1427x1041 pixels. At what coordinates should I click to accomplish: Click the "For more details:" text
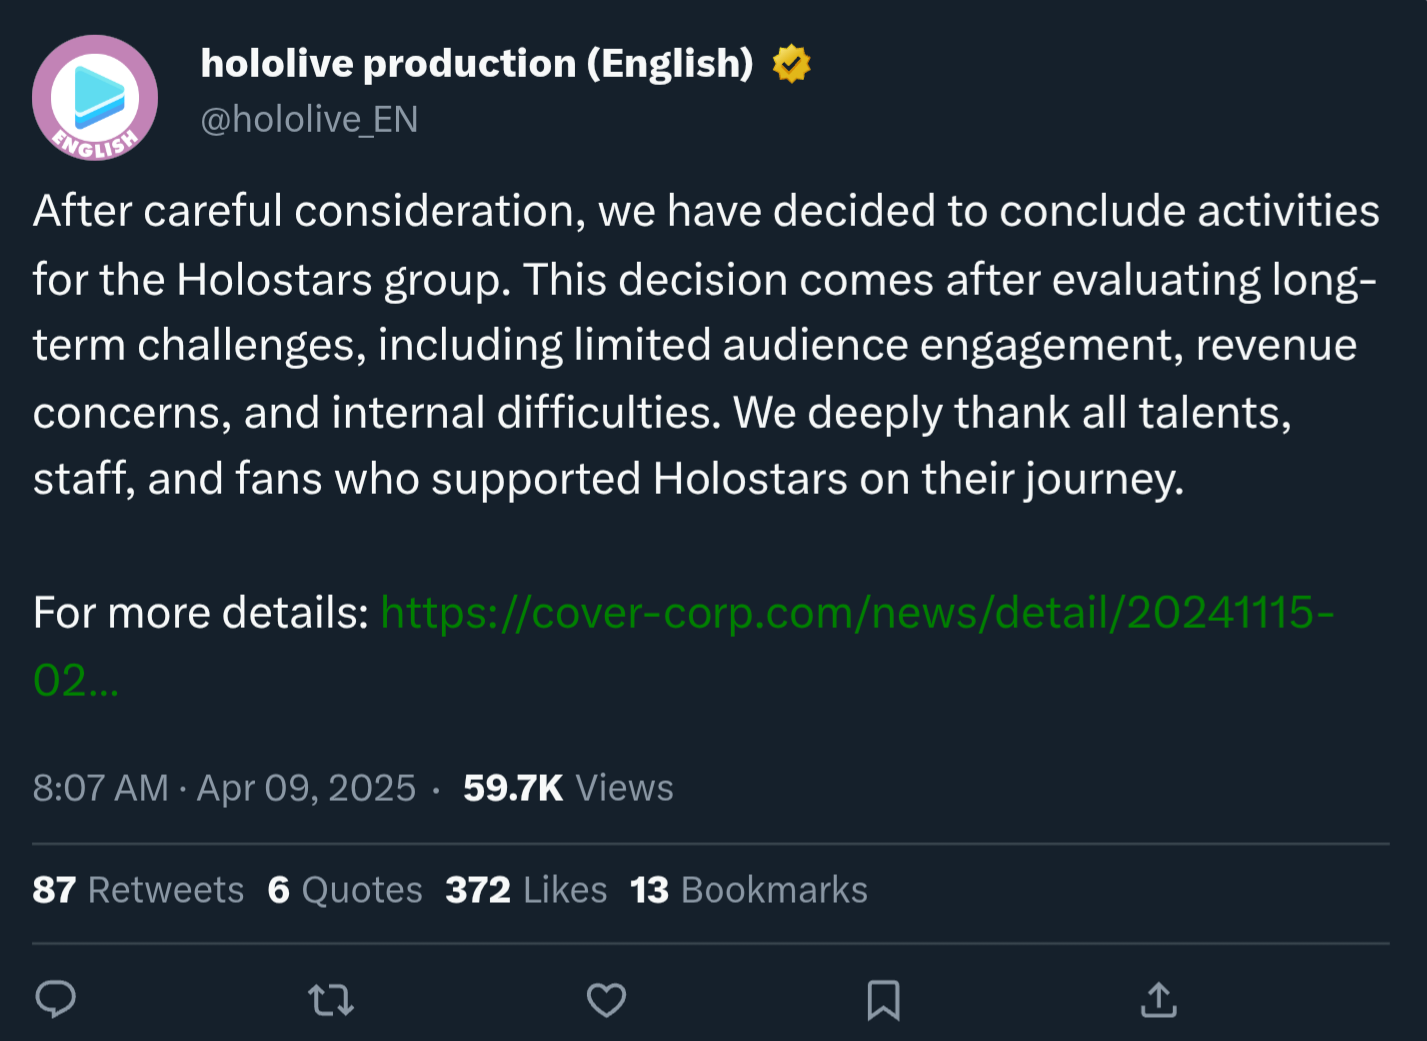201,613
